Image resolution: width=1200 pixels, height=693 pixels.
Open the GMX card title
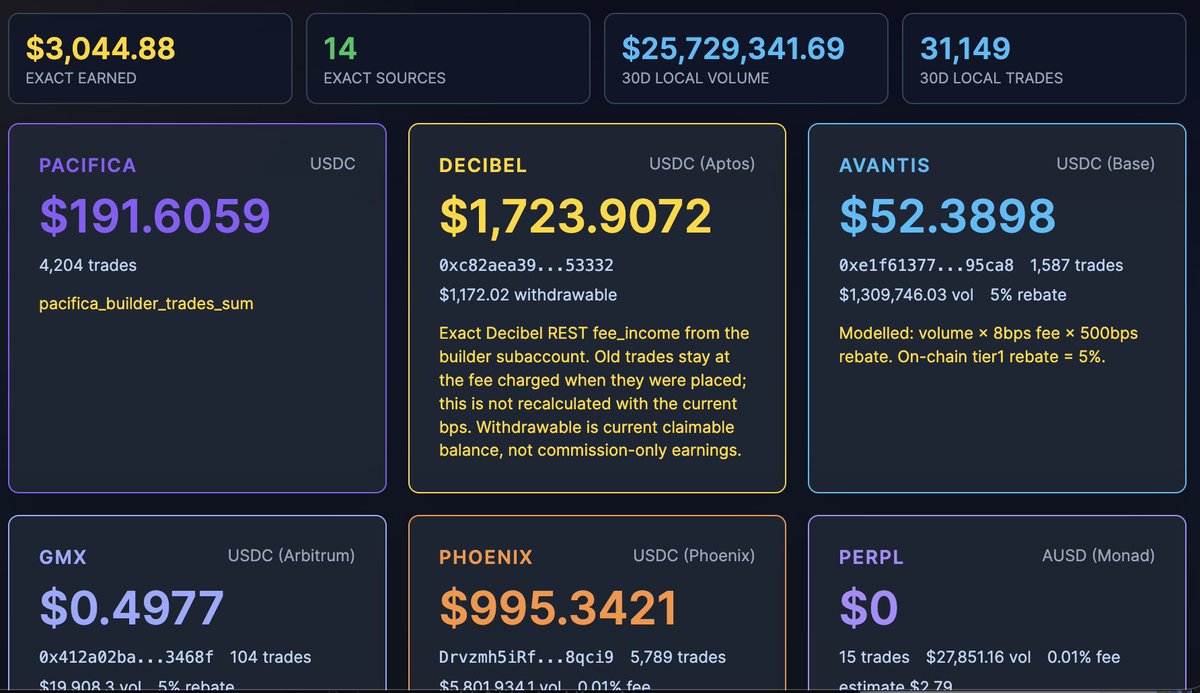[x=63, y=557]
